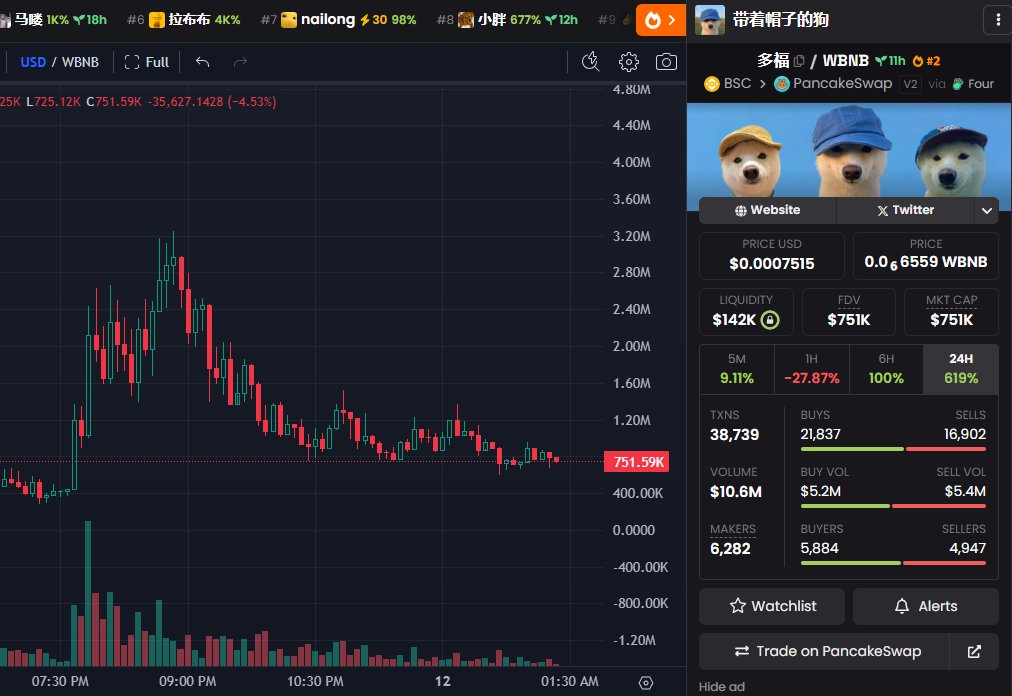Expand the social links chevron beside Twitter
The image size is (1012, 696).
click(x=987, y=210)
